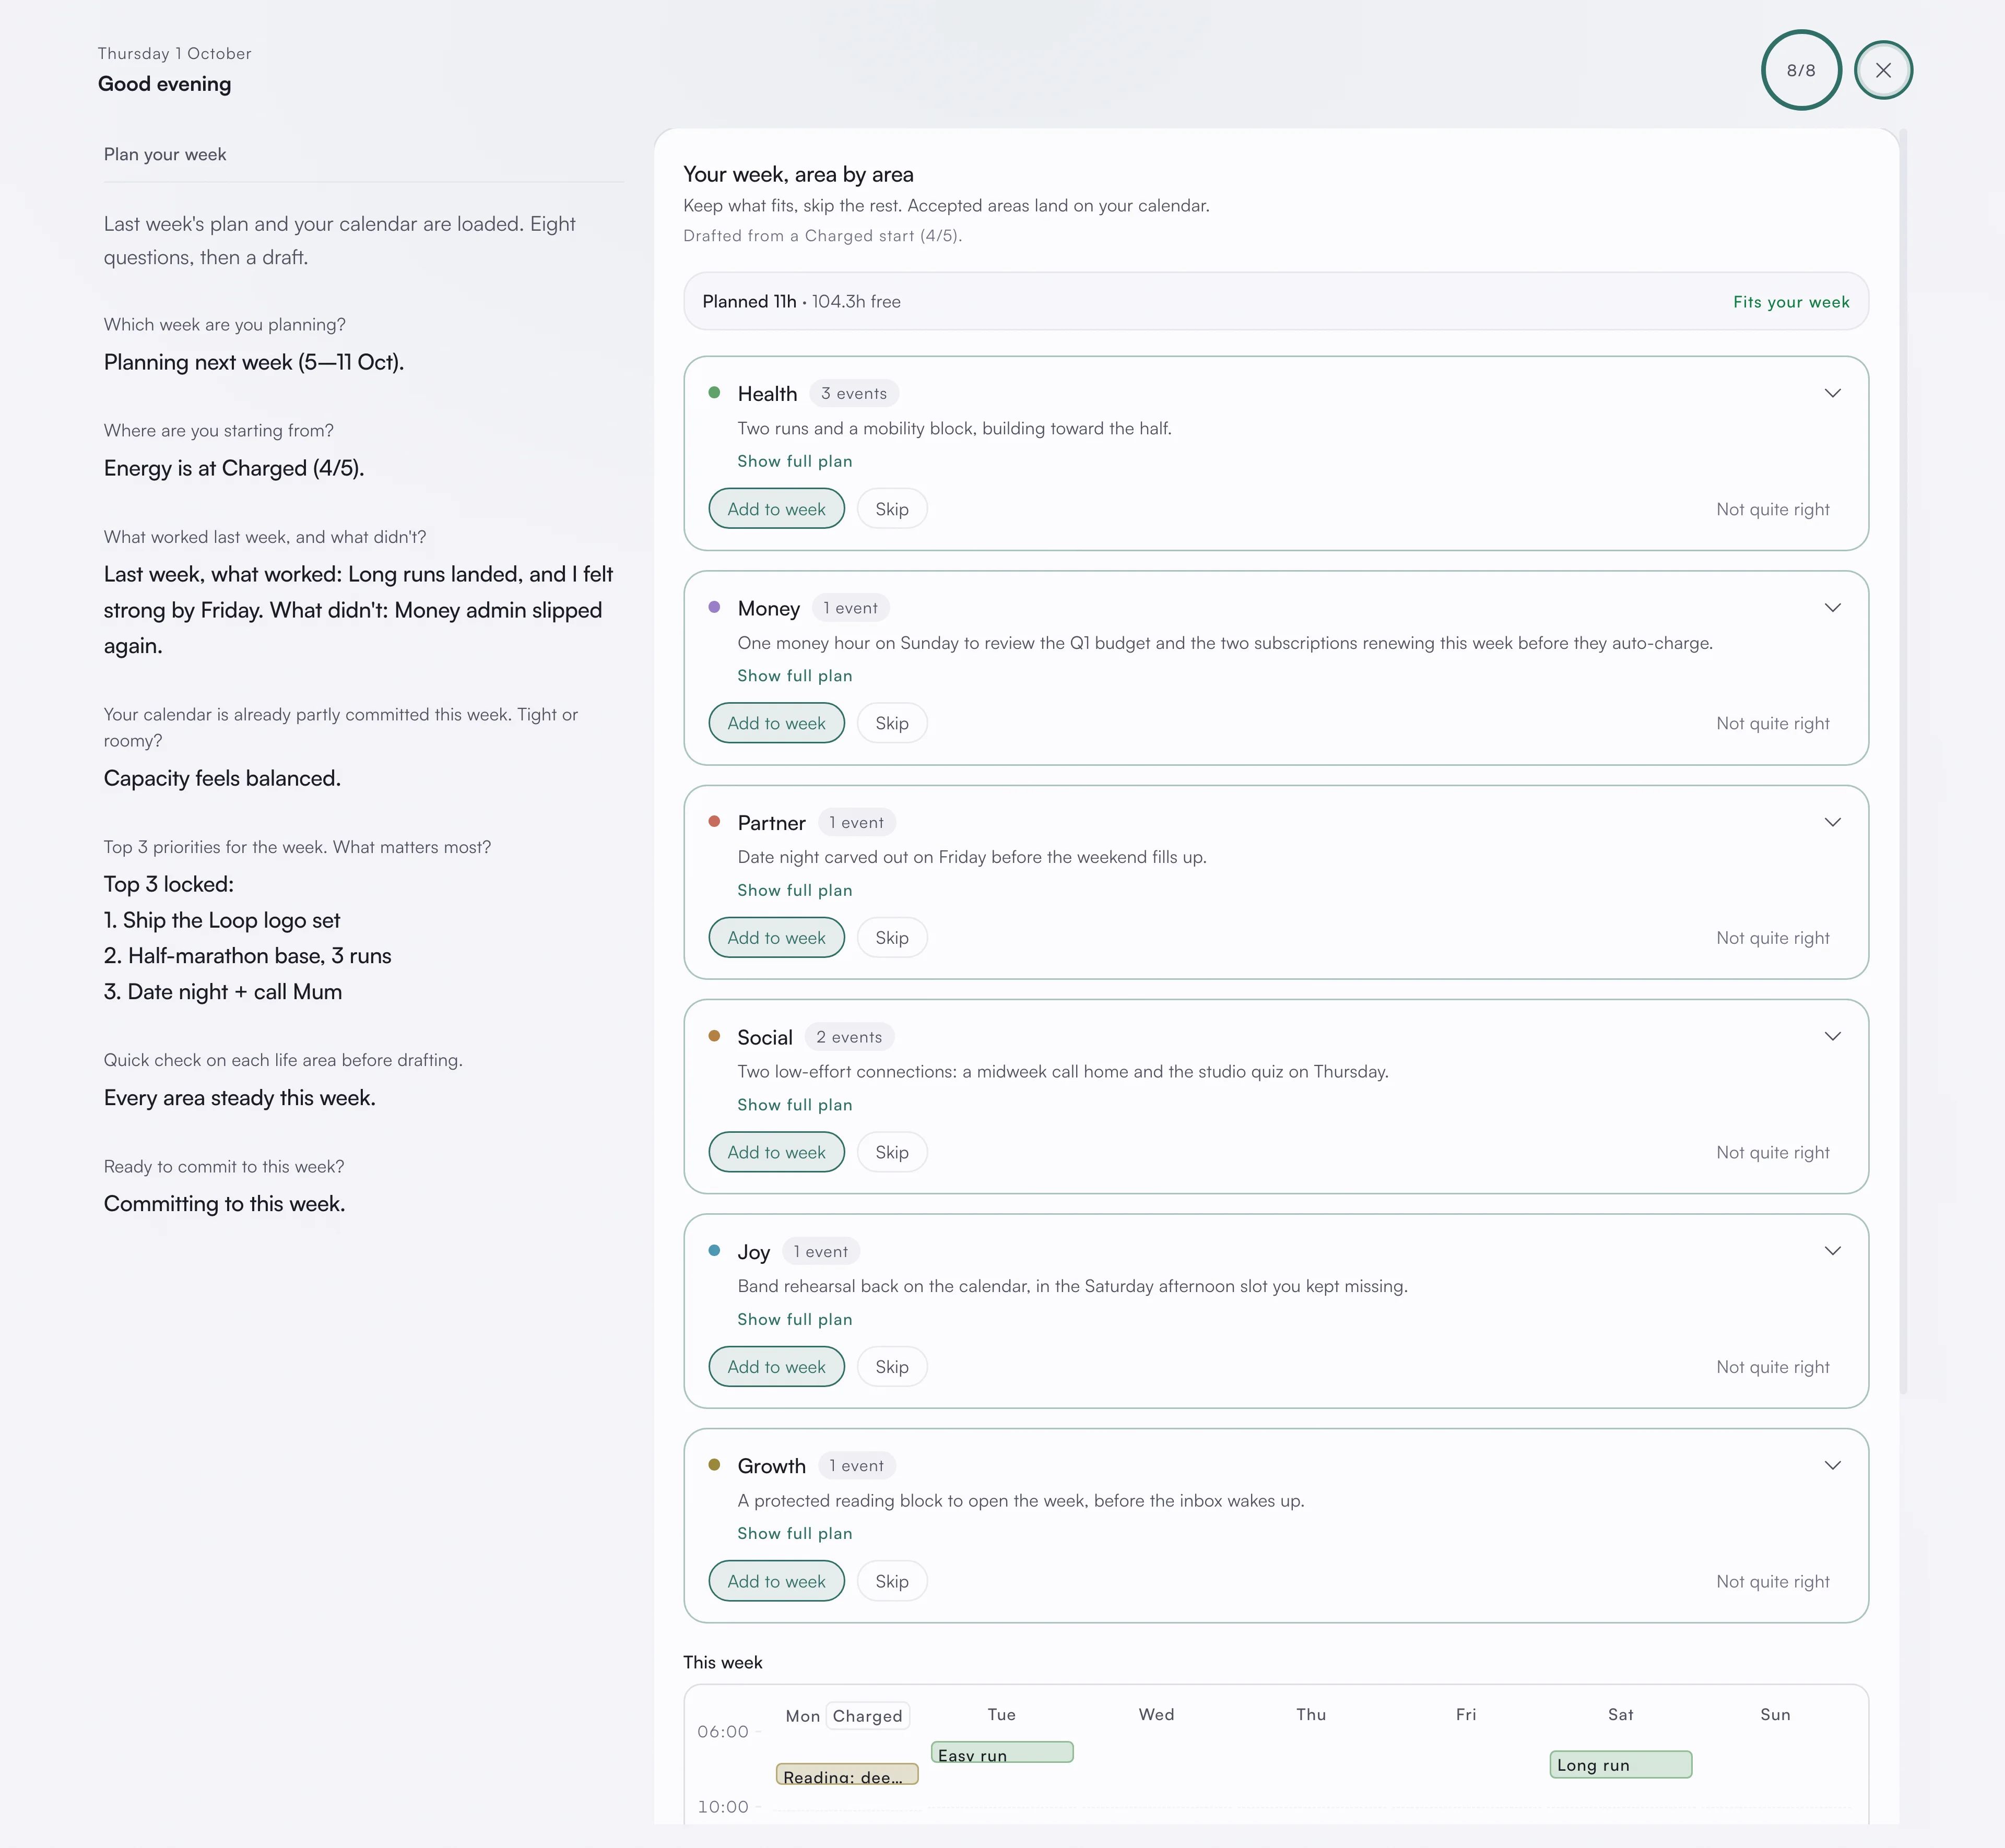This screenshot has width=2005, height=1848.
Task: Skip the Growth area
Action: [892, 1581]
